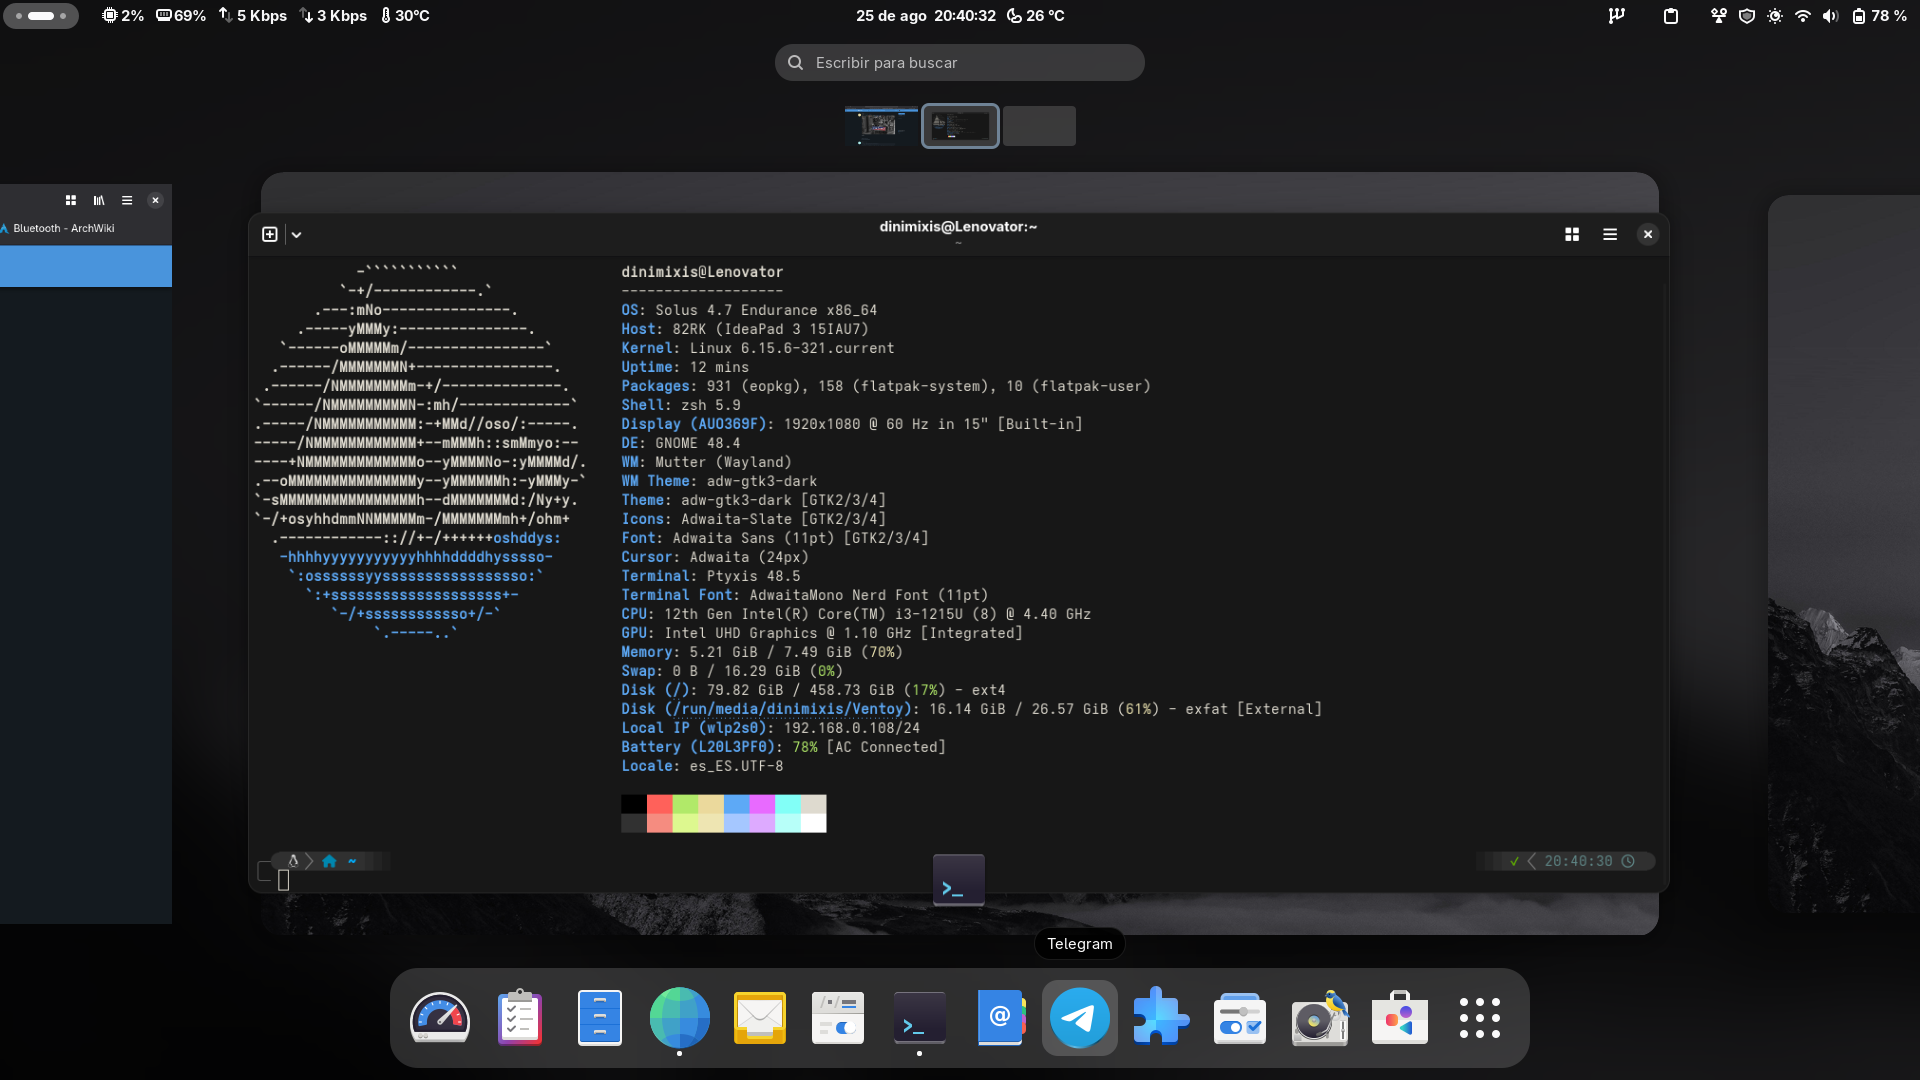Launch the checklist clipboard app in dock
Image resolution: width=1920 pixels, height=1080 pixels.
pos(520,1018)
